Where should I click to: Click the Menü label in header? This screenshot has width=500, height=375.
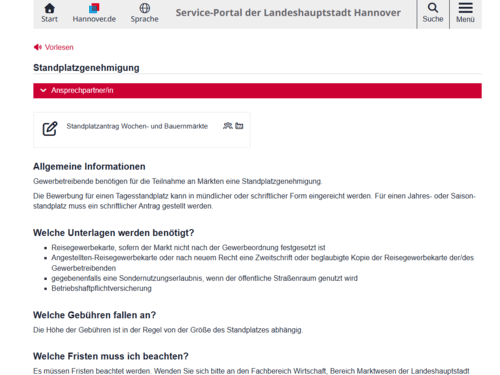coord(465,19)
